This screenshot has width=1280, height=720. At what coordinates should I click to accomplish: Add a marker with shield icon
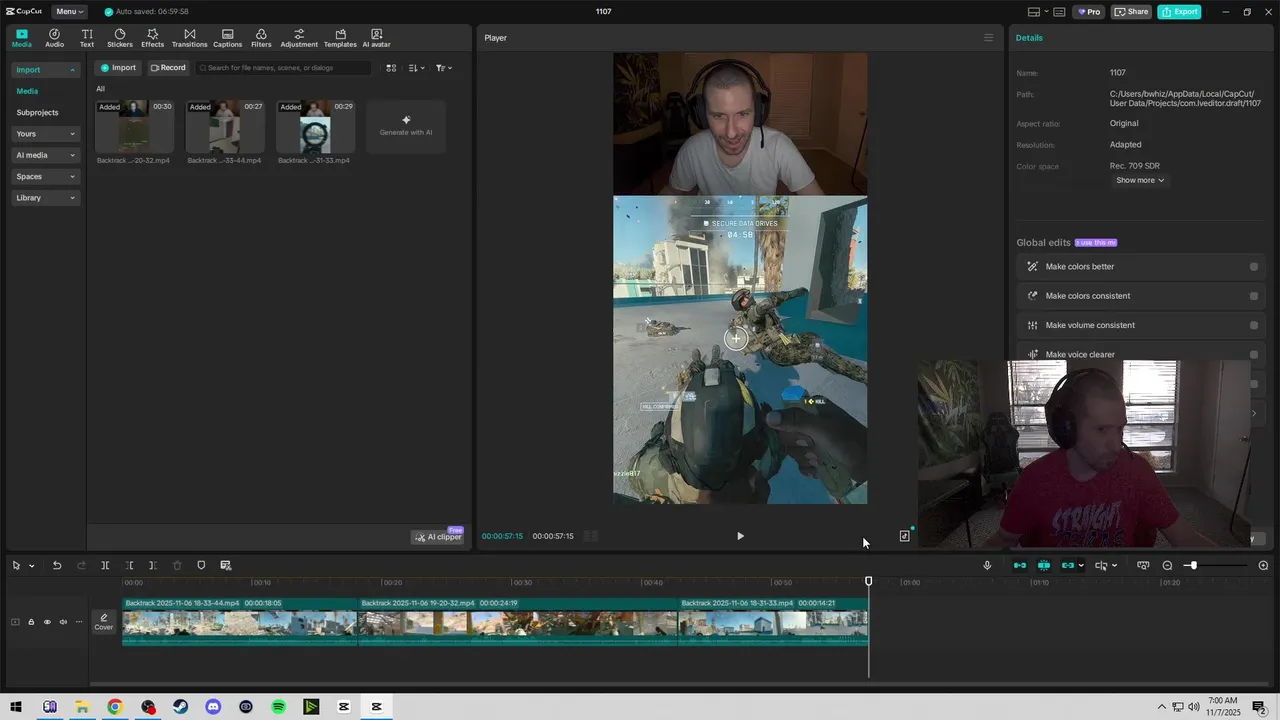pyautogui.click(x=201, y=565)
